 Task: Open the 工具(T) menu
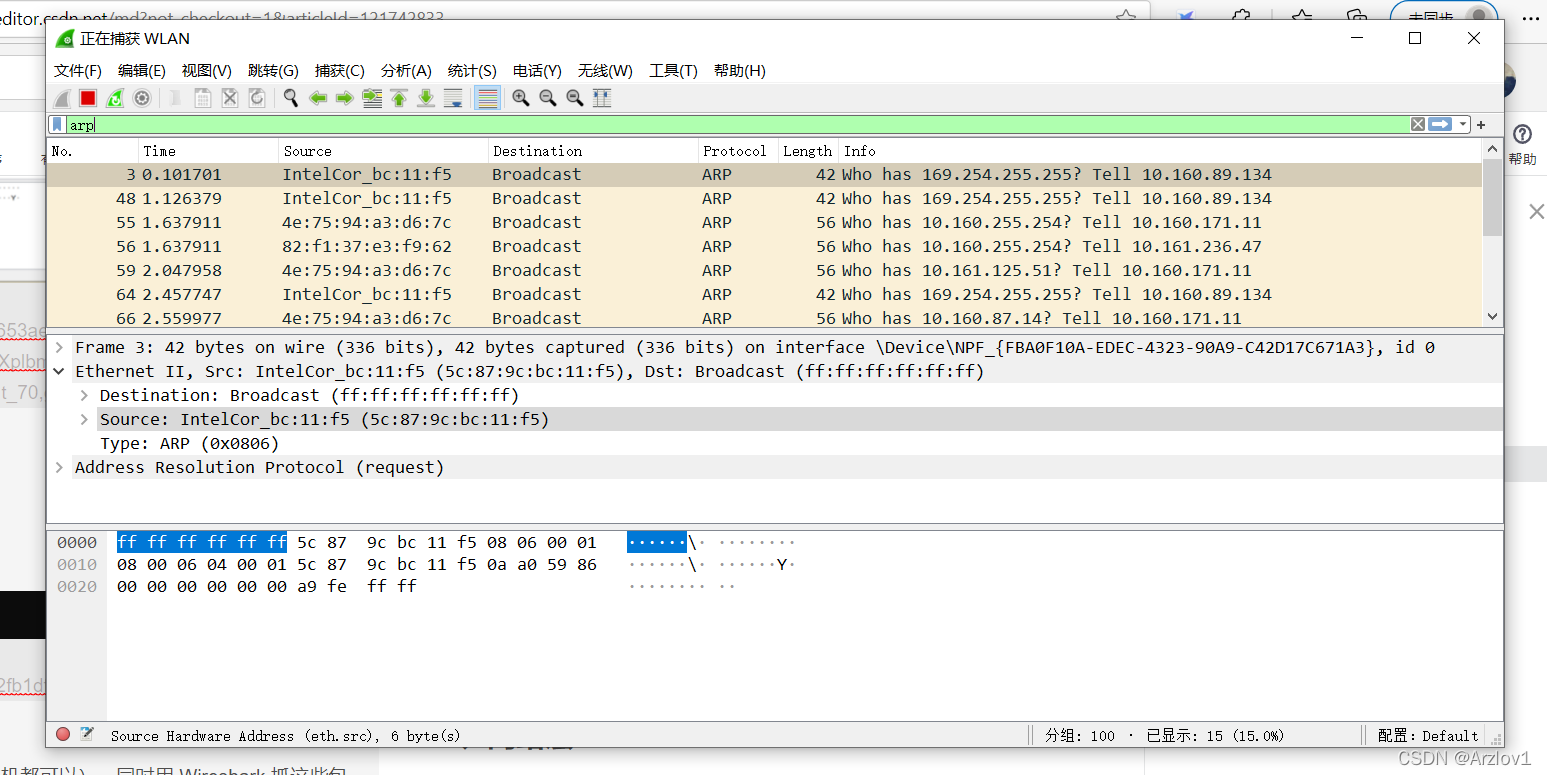[673, 71]
